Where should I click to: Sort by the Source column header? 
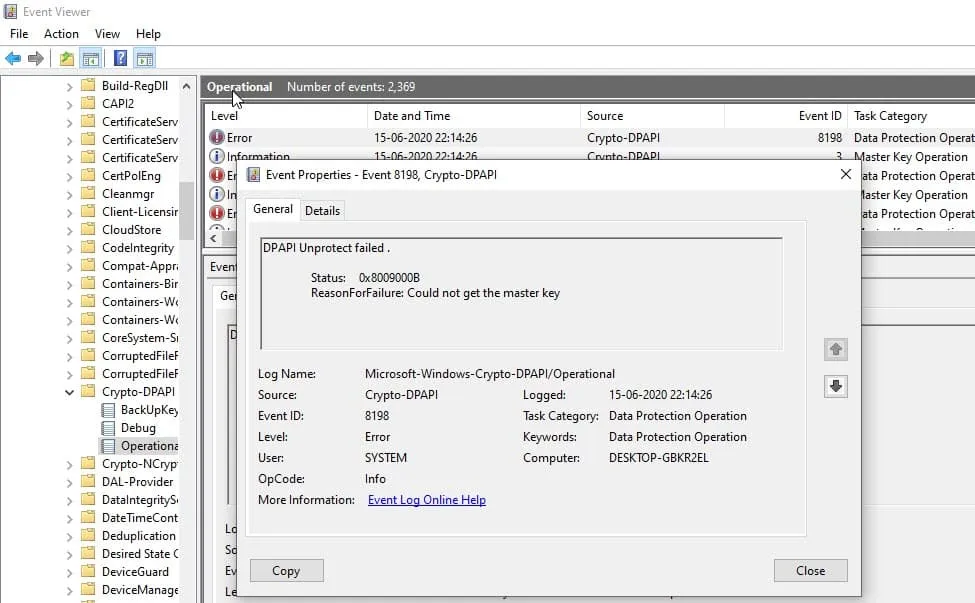652,116
